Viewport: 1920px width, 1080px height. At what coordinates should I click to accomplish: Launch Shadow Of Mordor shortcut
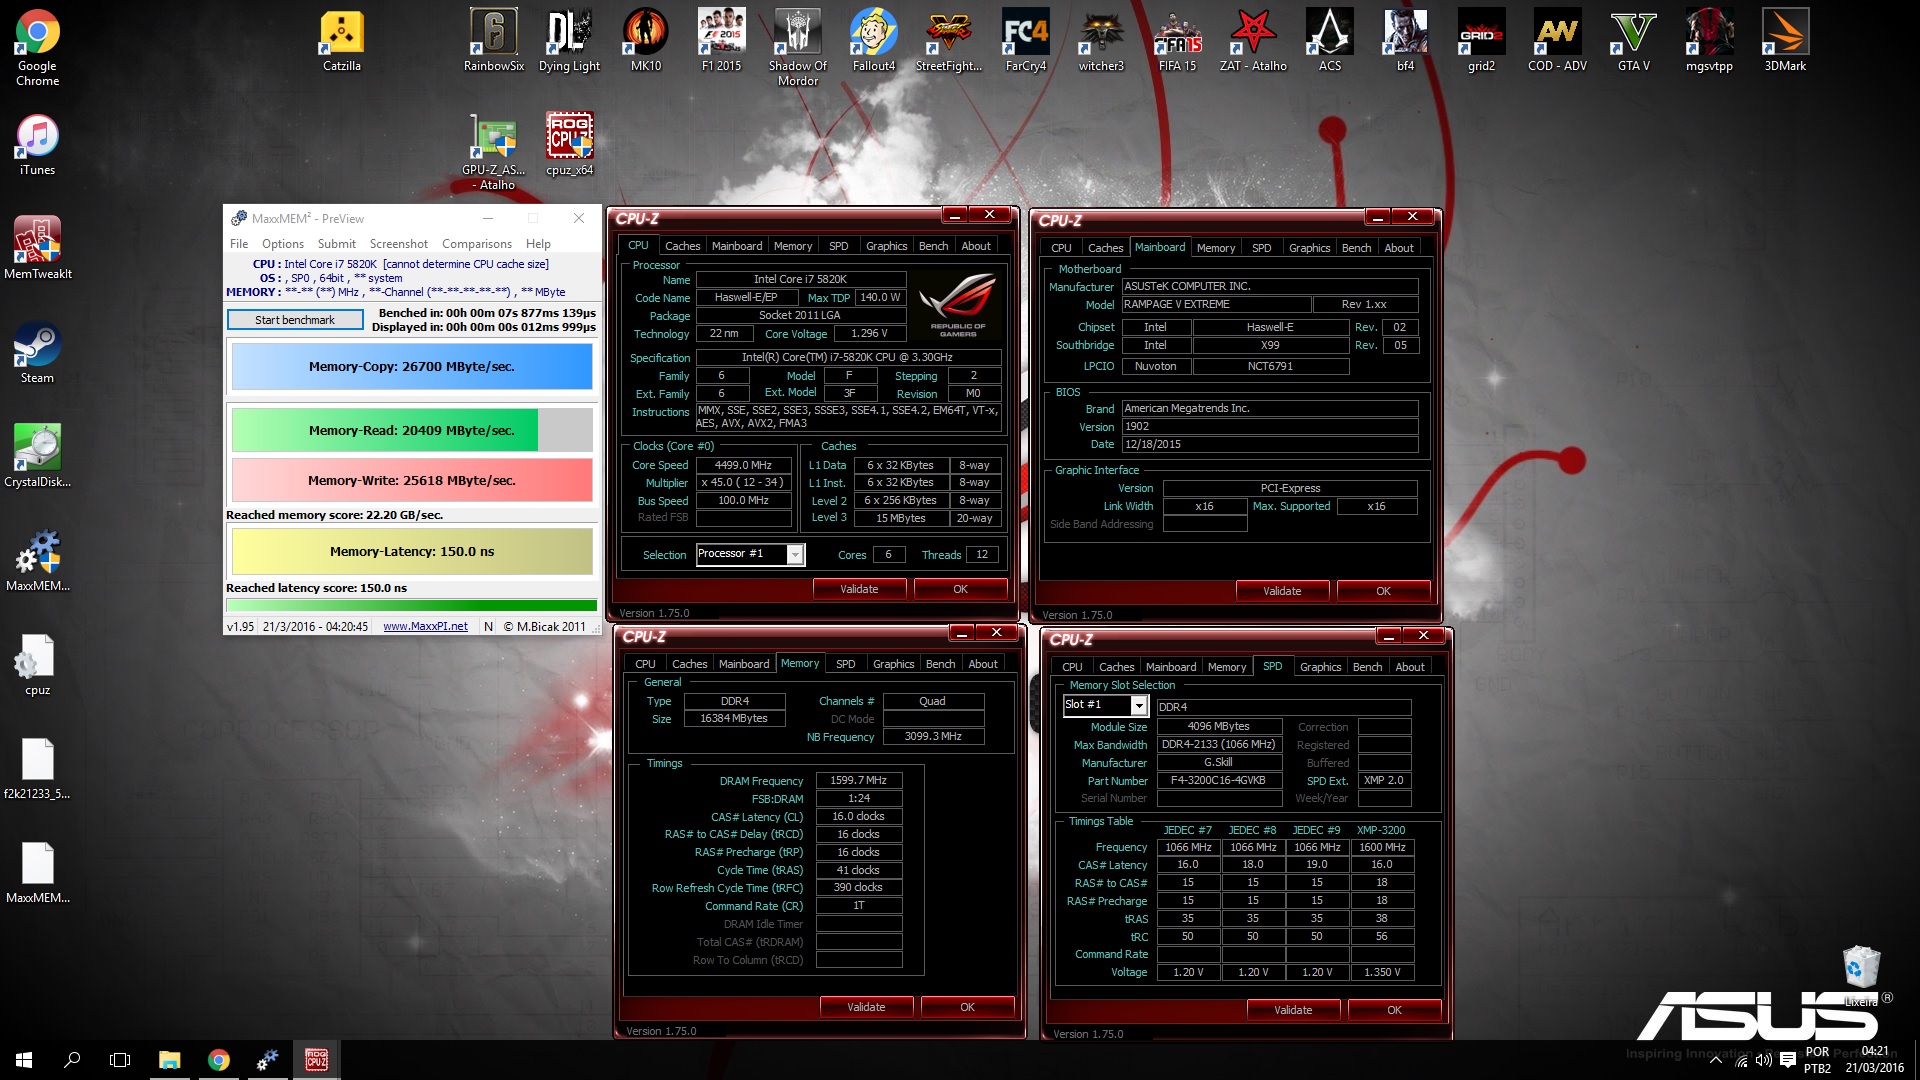(x=797, y=47)
